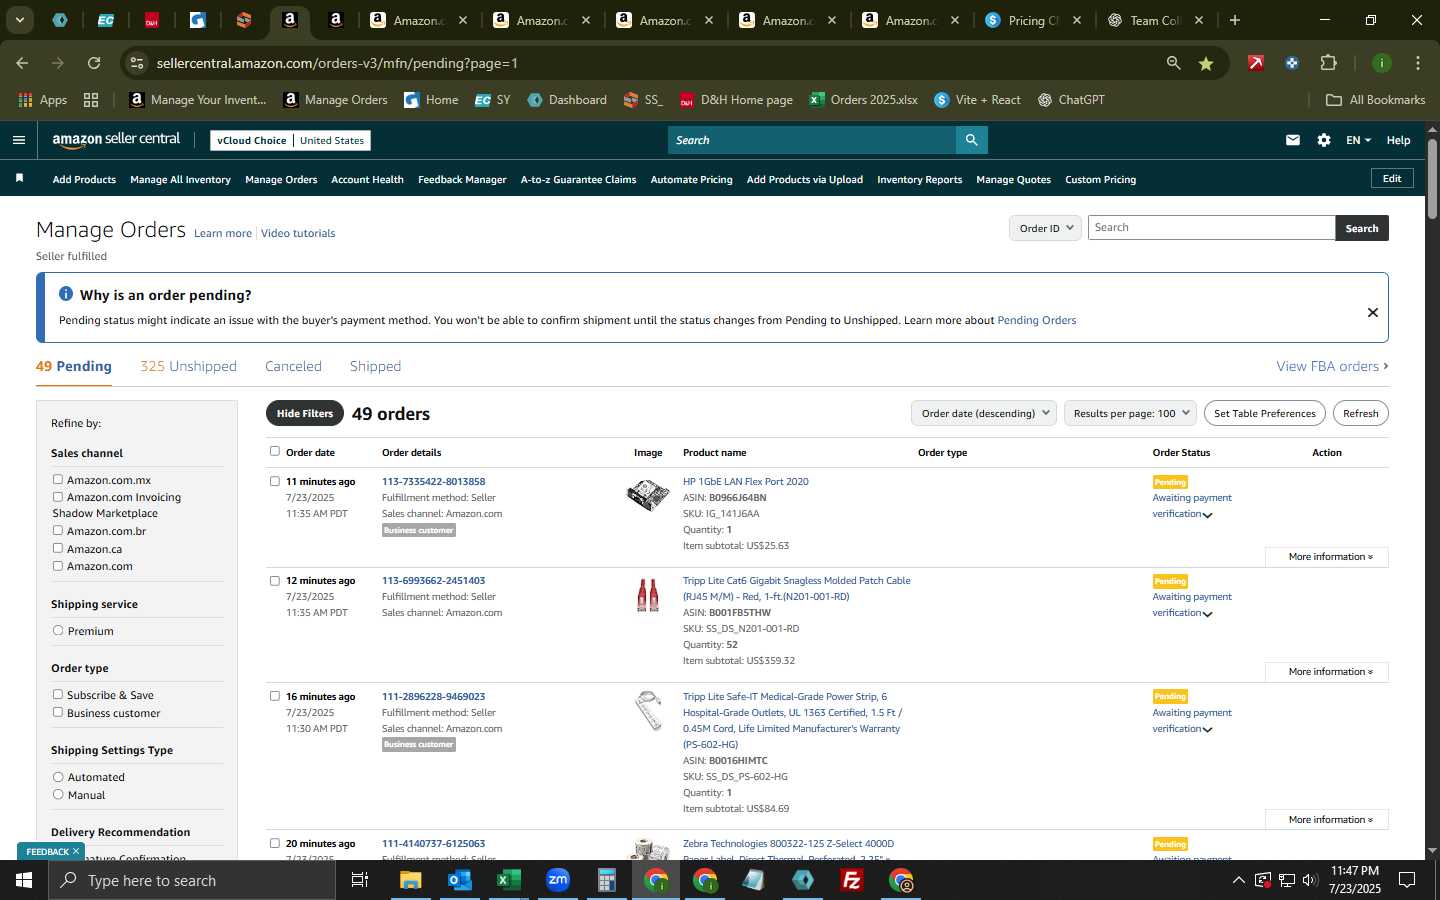This screenshot has width=1440, height=900.
Task: Reload the page with browser refresh icon
Action: 94,63
